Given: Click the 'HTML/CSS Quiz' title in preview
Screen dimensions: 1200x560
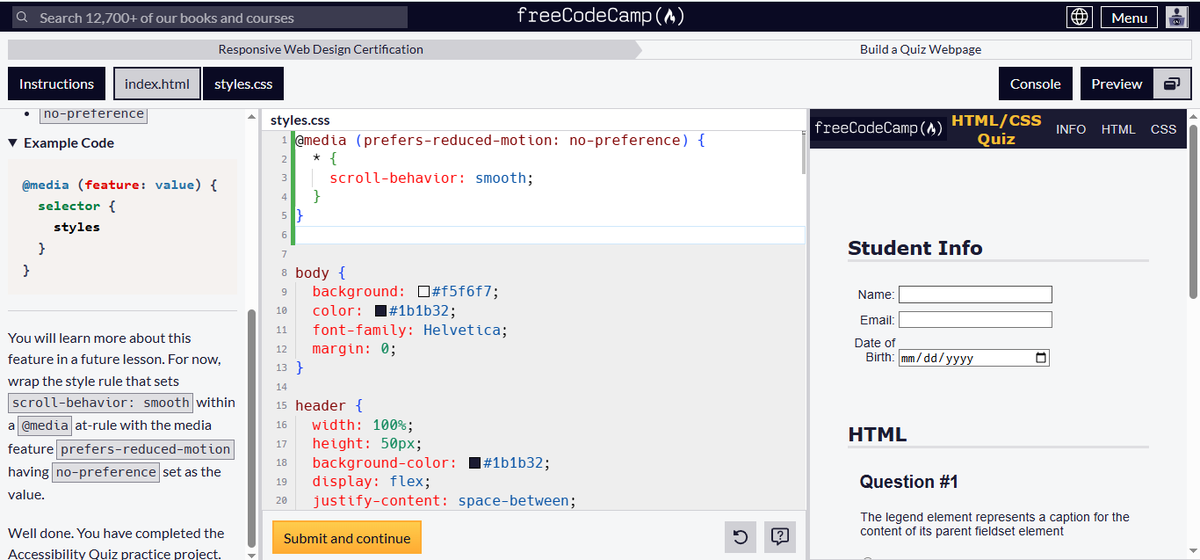Looking at the screenshot, I should coord(996,129).
